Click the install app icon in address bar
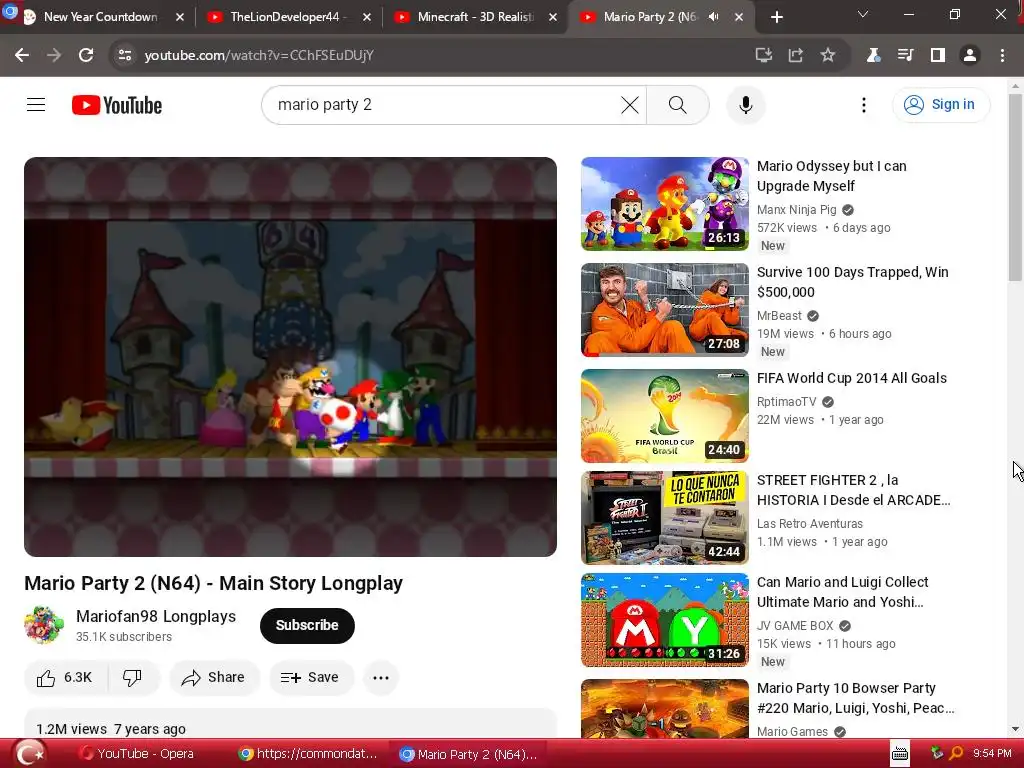Image resolution: width=1024 pixels, height=768 pixels. (763, 56)
